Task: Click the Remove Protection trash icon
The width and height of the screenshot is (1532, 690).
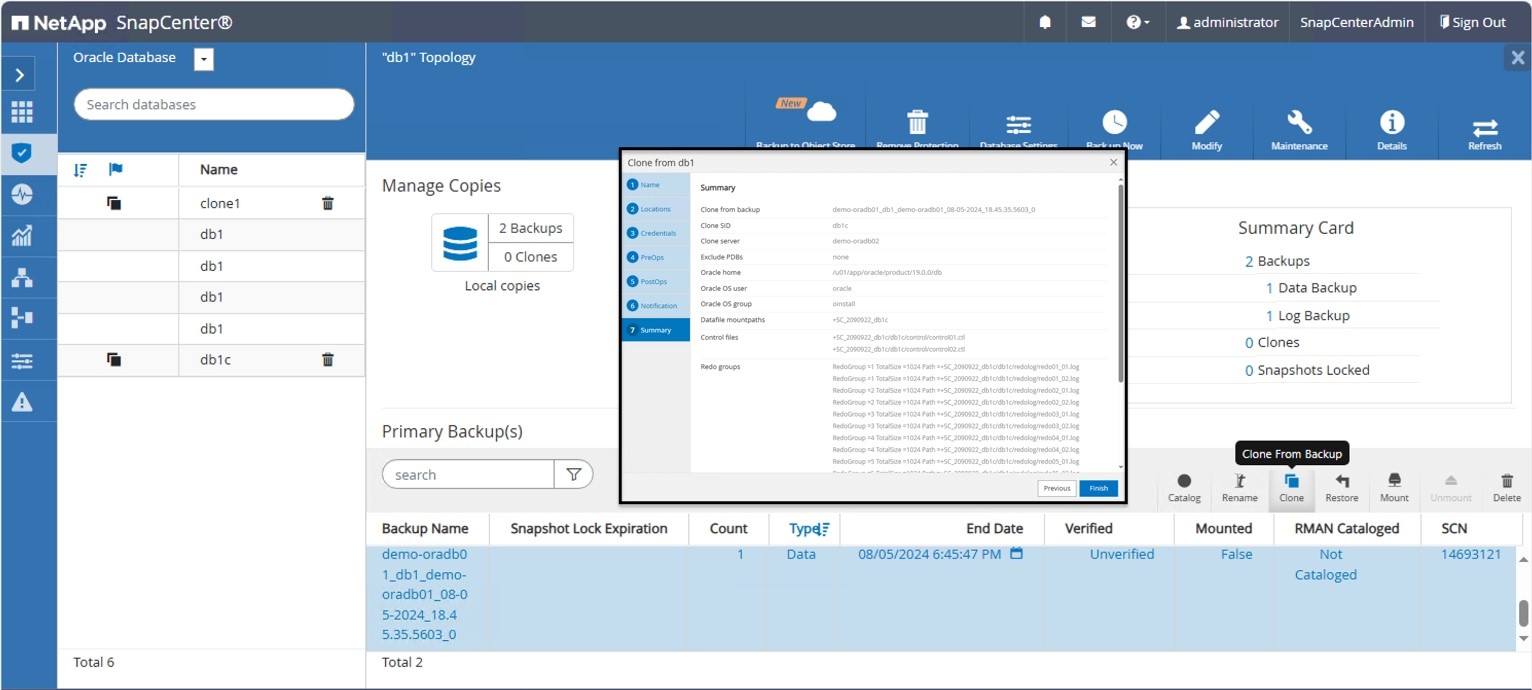Action: (x=917, y=122)
